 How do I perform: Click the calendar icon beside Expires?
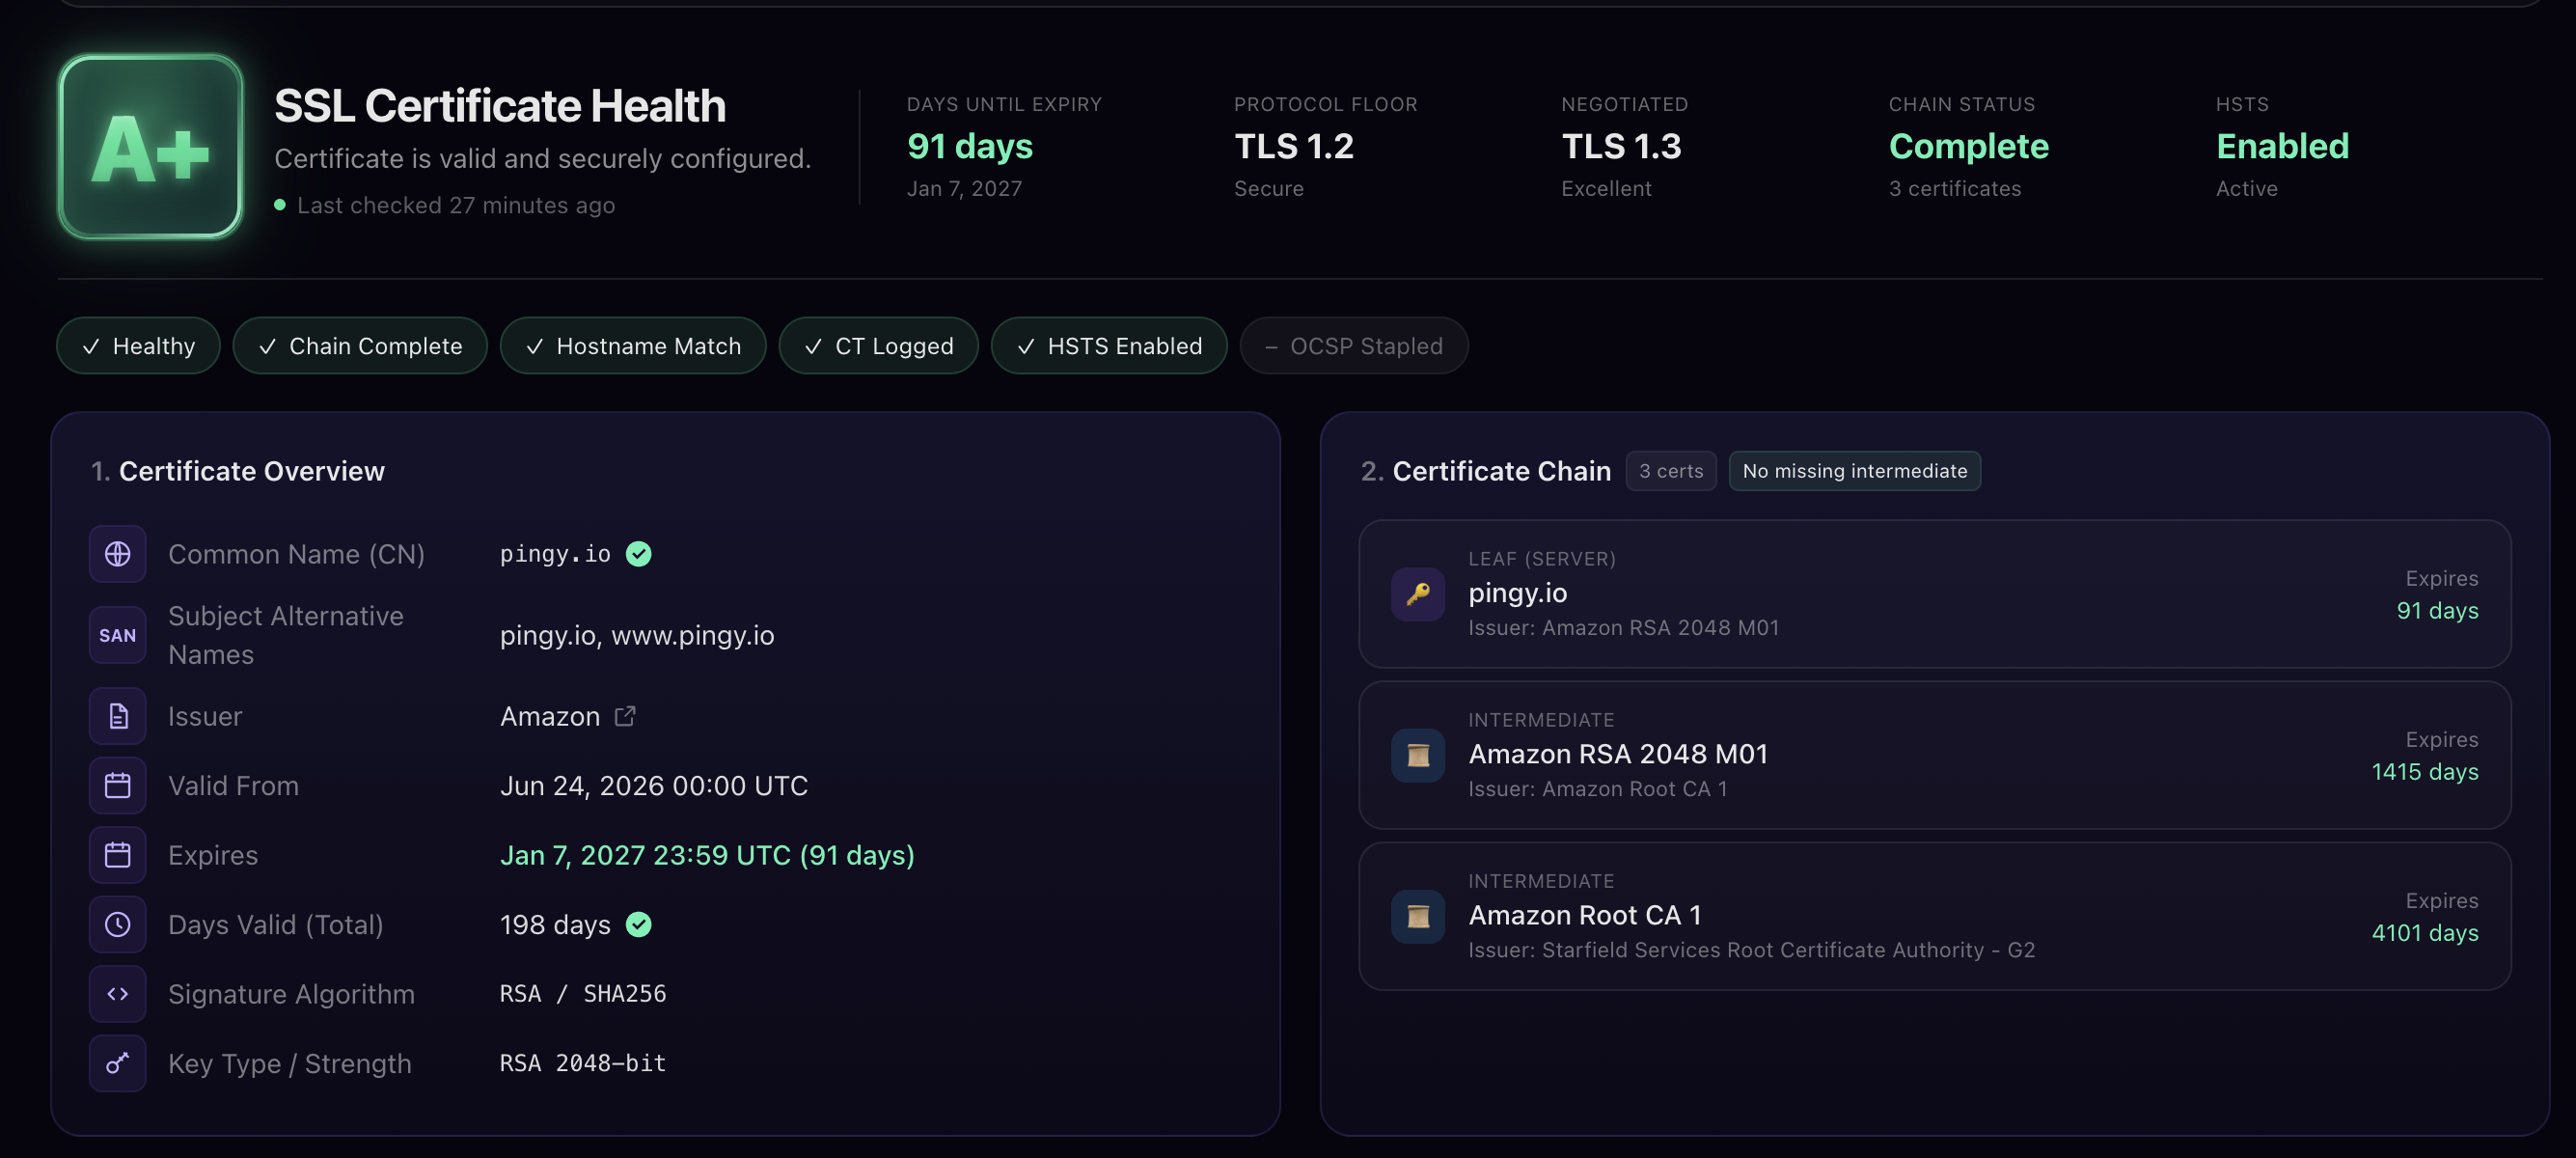[x=117, y=855]
